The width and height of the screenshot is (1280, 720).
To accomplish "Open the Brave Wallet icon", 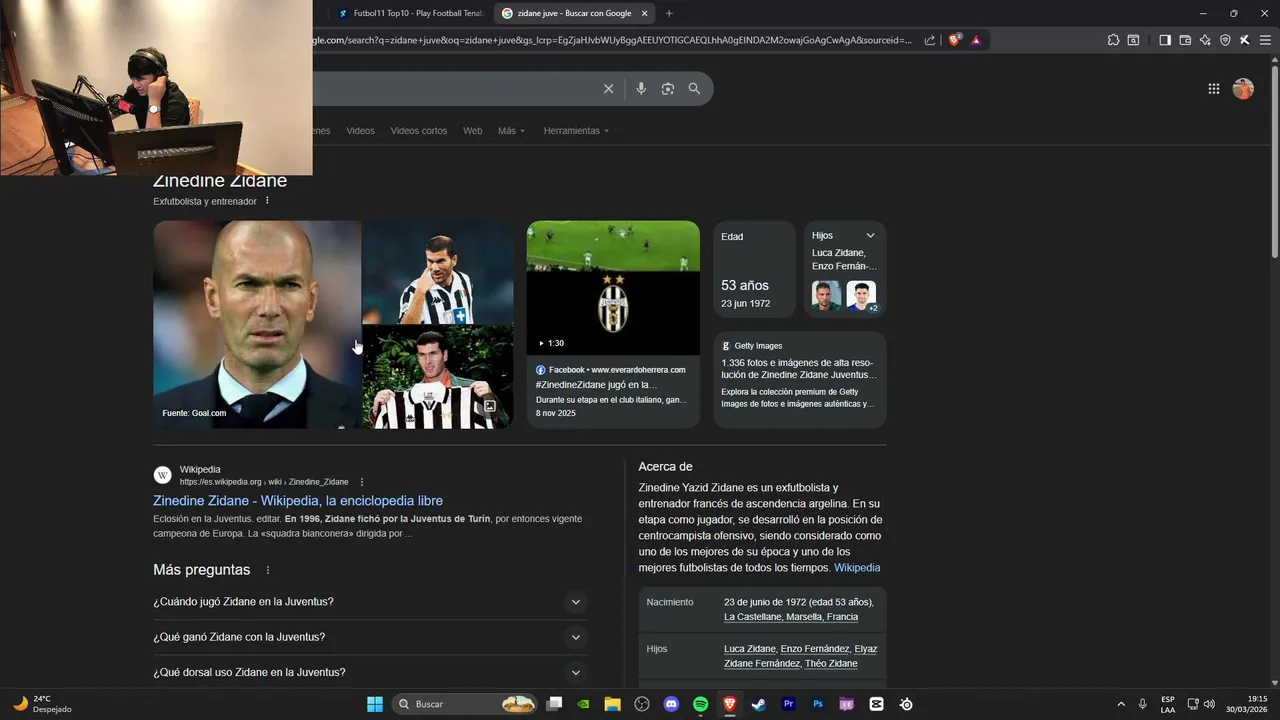I will click(1185, 40).
